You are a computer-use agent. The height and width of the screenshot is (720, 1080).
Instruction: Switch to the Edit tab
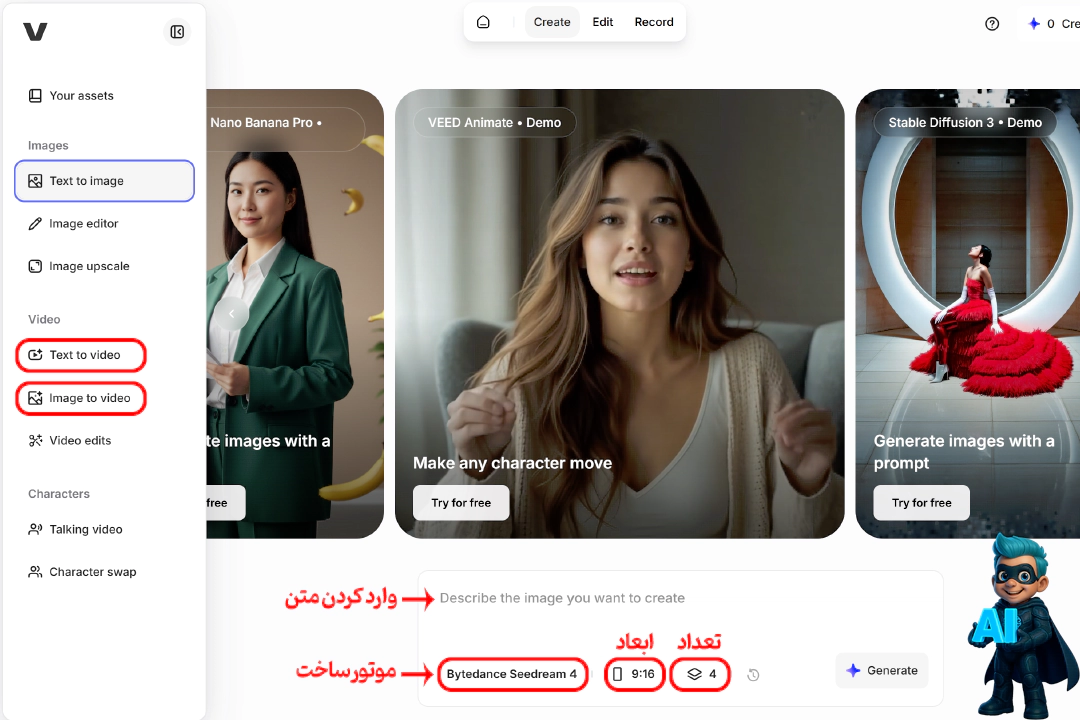click(x=603, y=22)
